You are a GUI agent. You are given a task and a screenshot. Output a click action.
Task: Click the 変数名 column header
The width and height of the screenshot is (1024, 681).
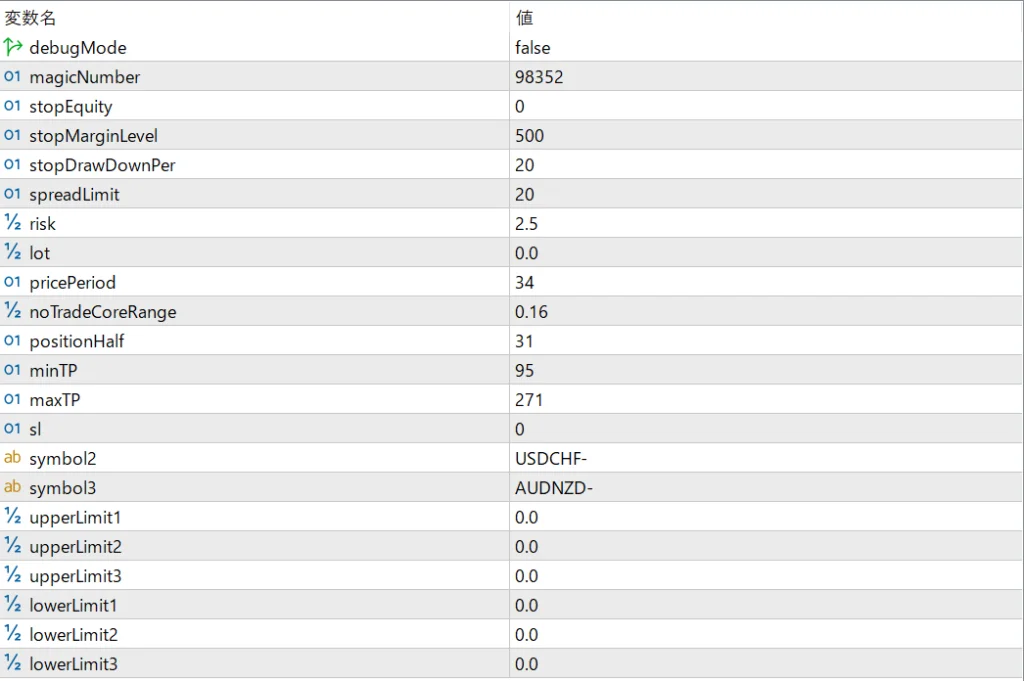coord(31,18)
